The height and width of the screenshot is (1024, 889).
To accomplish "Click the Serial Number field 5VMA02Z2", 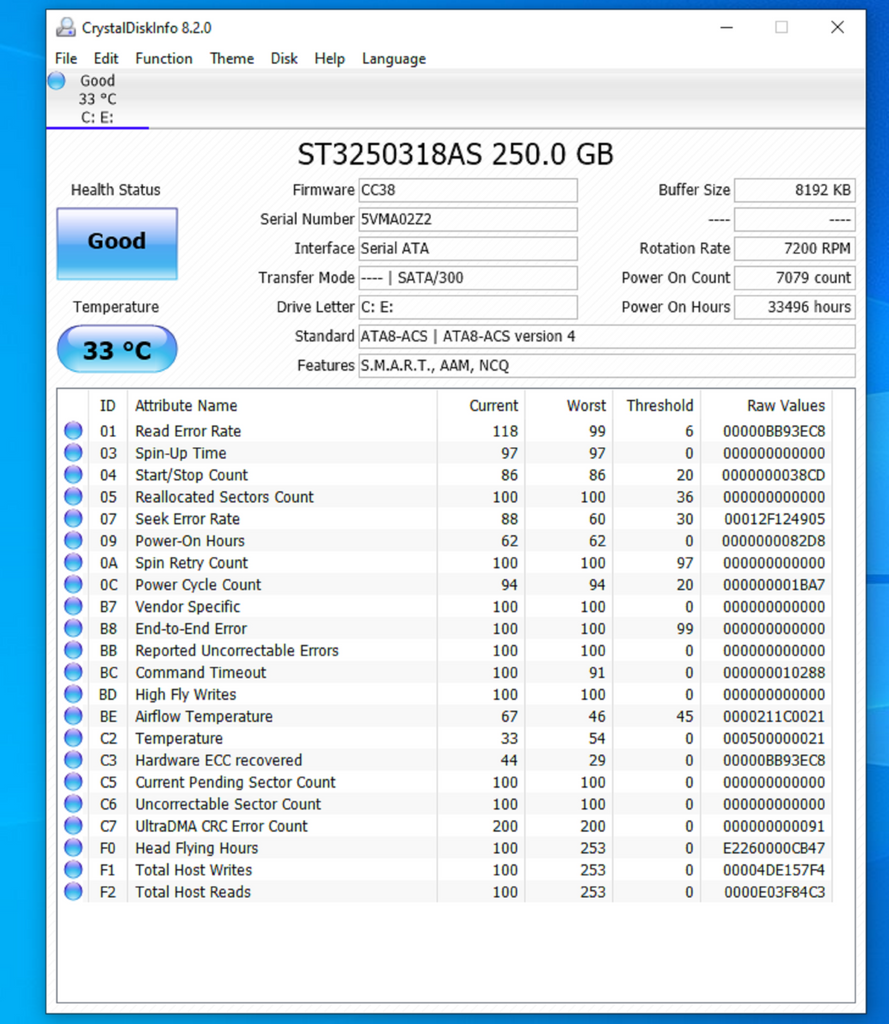I will click(468, 219).
